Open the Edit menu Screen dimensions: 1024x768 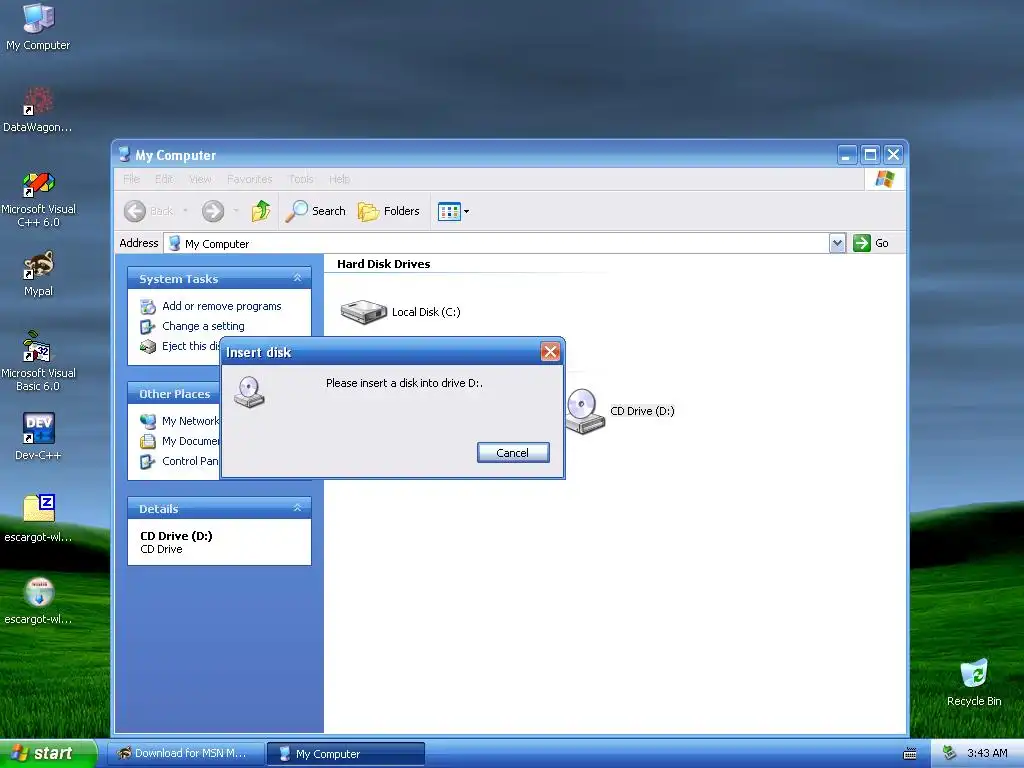[x=164, y=179]
